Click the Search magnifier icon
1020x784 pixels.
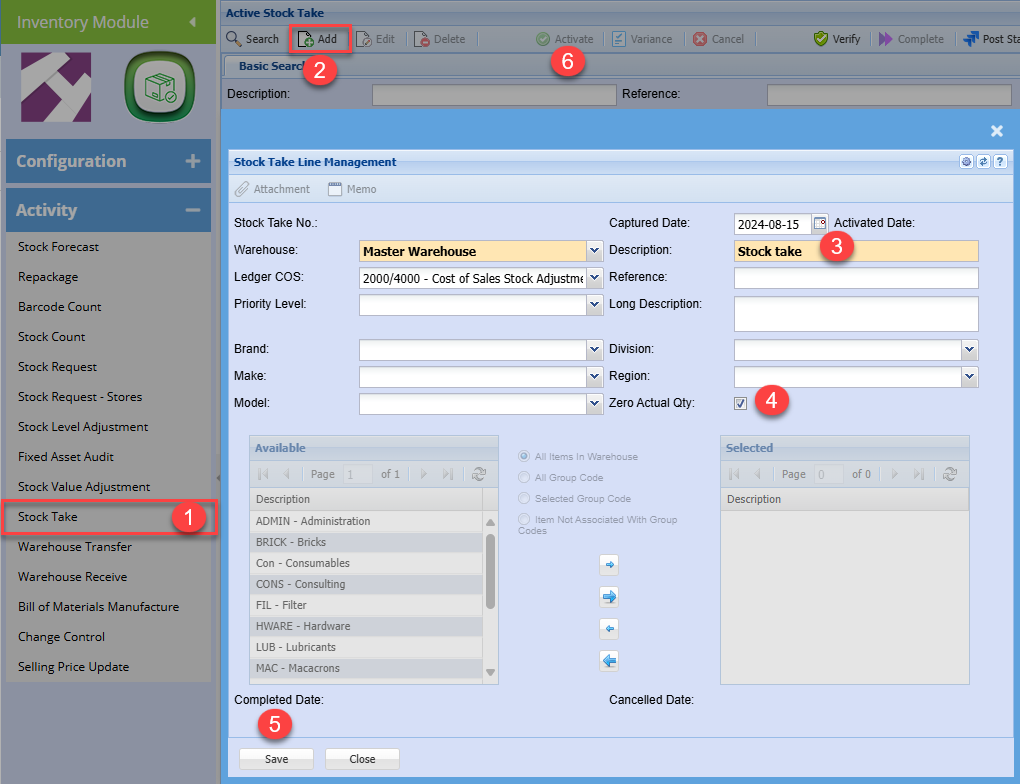(x=234, y=39)
